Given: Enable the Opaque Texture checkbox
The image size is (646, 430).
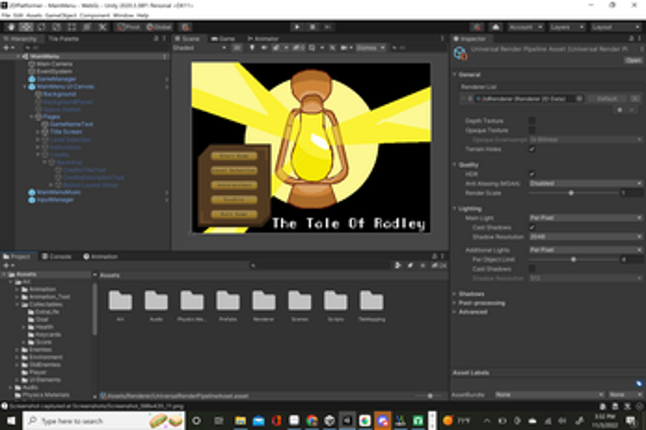Looking at the screenshot, I should pos(532,130).
